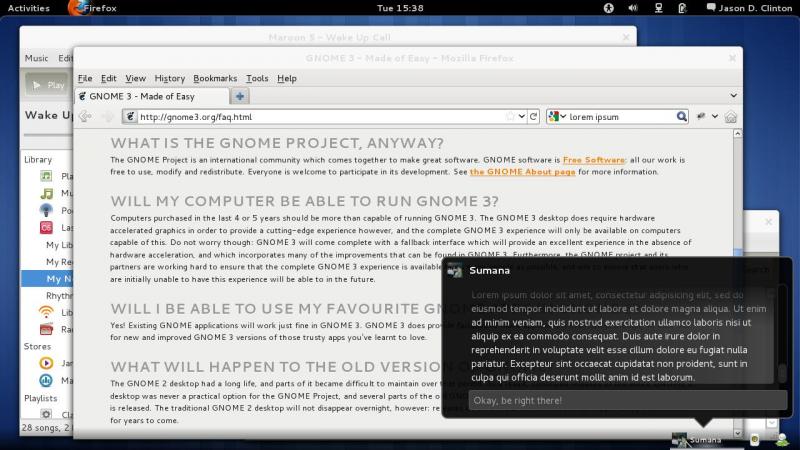800x450 pixels.
Task: Select the GNOME 3 - Made of Easy tab
Action: (x=152, y=96)
